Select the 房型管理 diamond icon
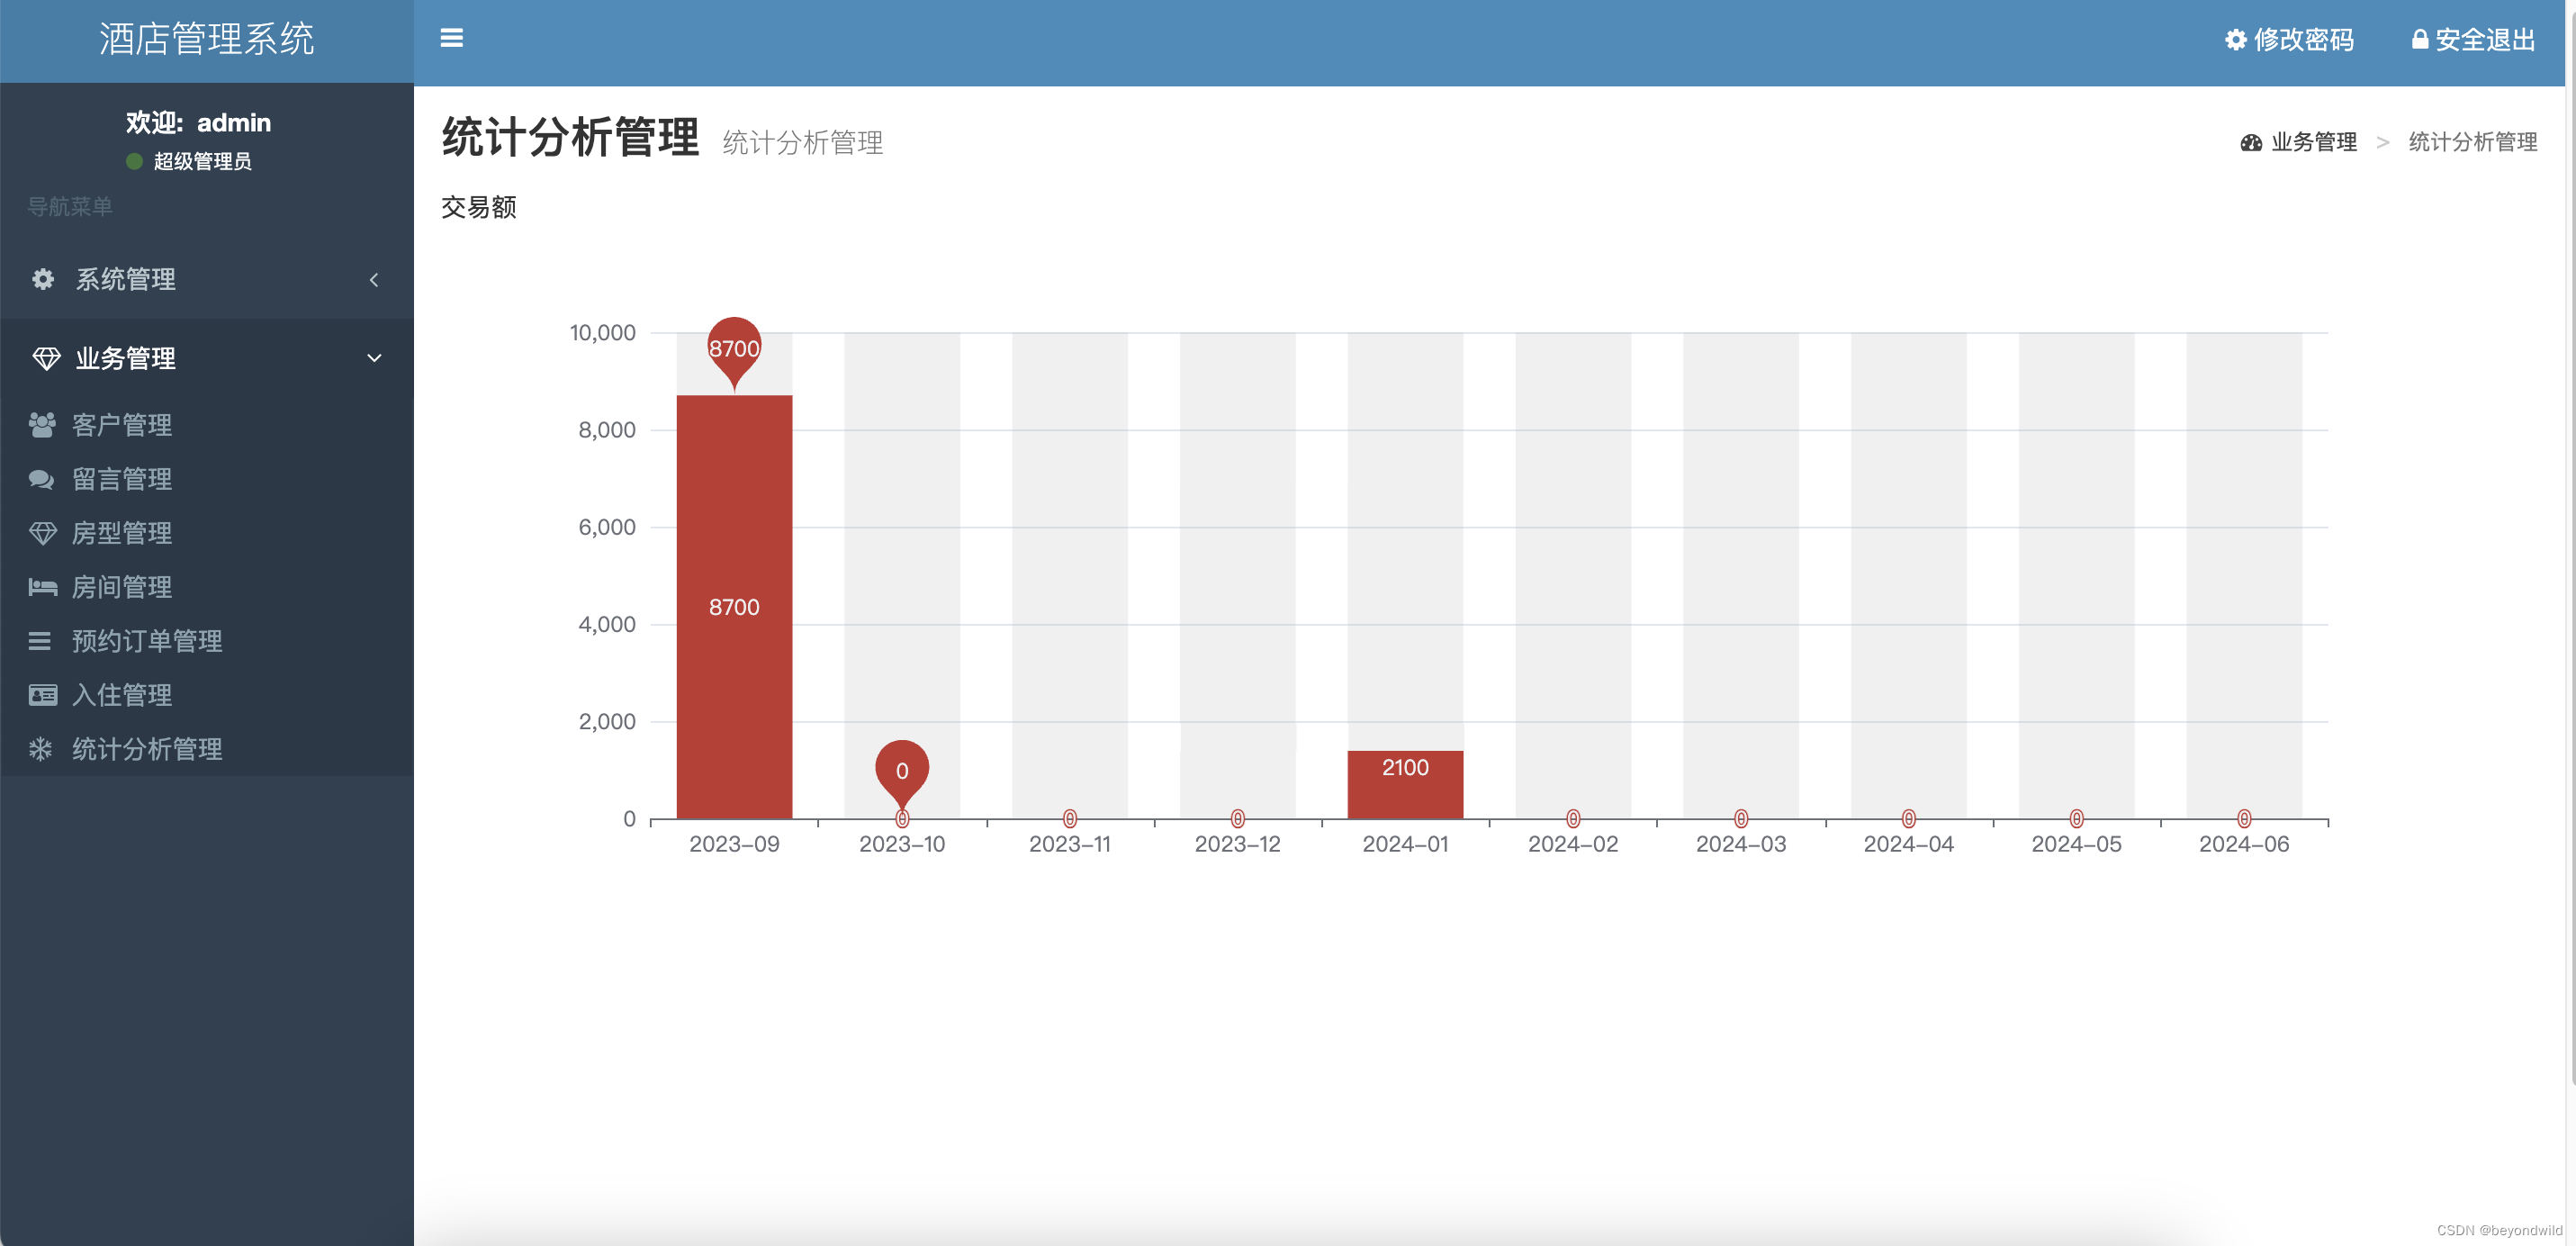Image resolution: width=2576 pixels, height=1246 pixels. point(41,533)
